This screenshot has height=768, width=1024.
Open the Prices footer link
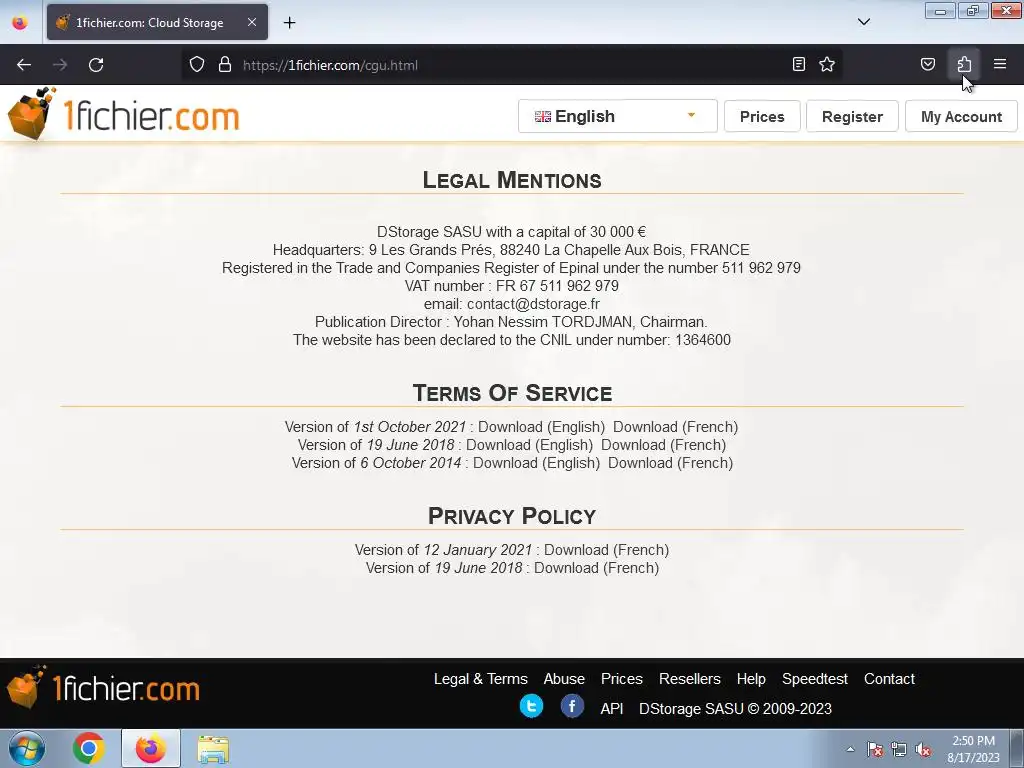pos(622,679)
